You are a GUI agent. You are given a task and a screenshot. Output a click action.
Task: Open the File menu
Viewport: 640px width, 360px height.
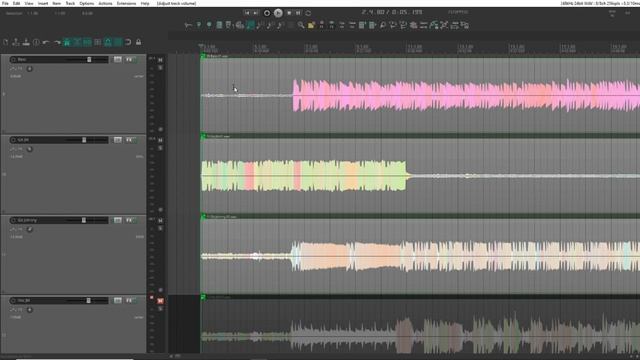[x=5, y=3]
